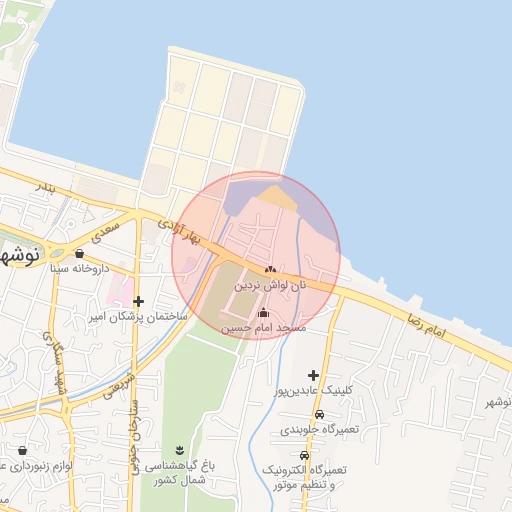
Task: Select the تعمیرگاه الکترونیک car icon
Action: click(x=304, y=455)
